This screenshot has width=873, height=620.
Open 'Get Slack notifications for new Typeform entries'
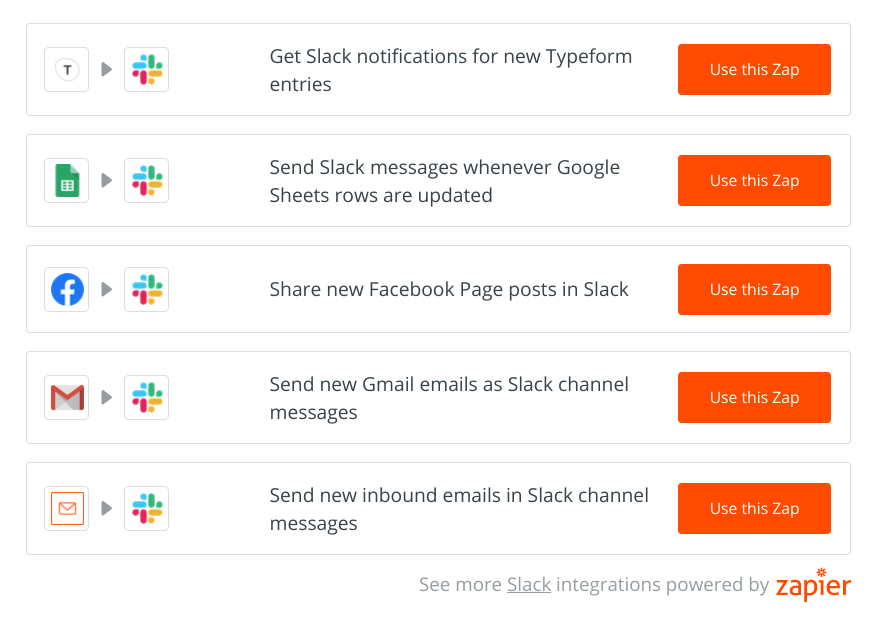point(450,70)
